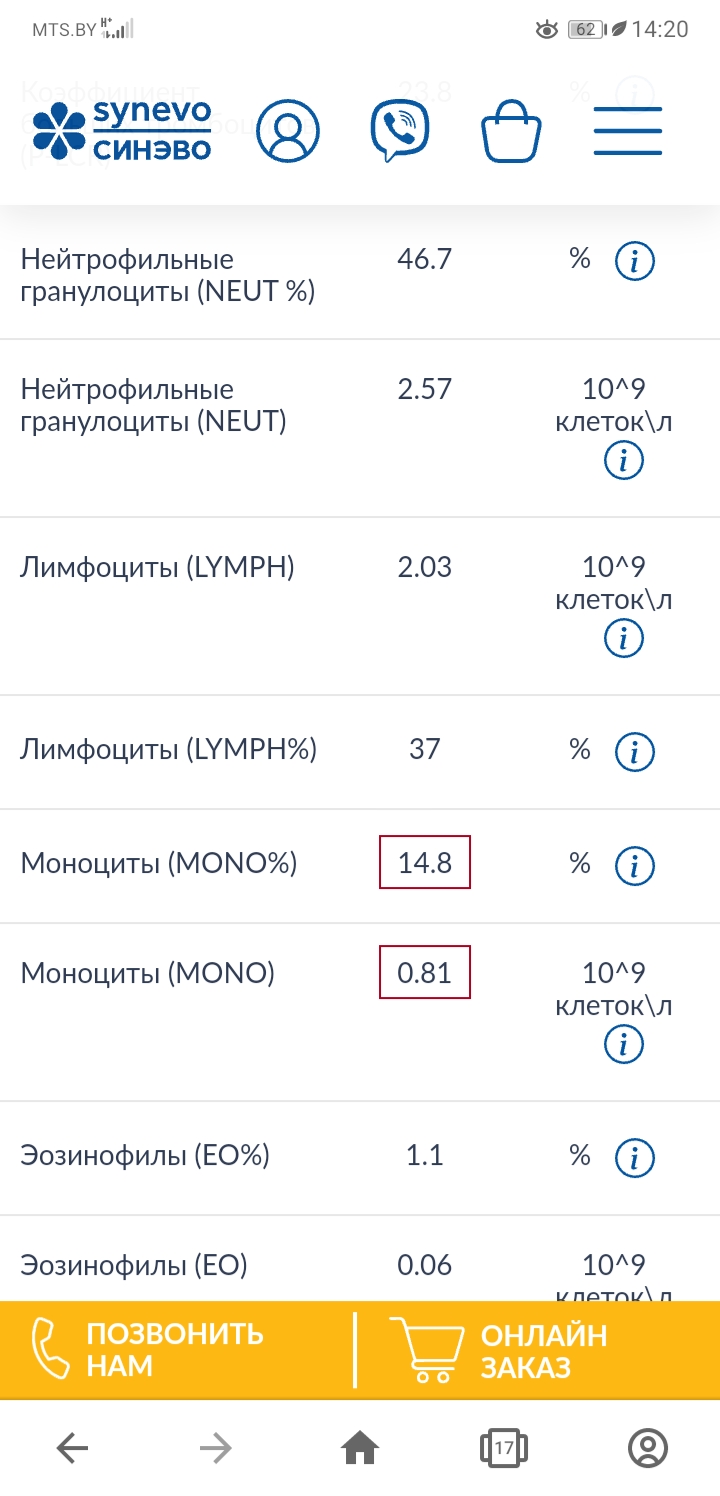Show info for Нейтрофильные гранулоциты (NEUT) count

pyautogui.click(x=624, y=461)
